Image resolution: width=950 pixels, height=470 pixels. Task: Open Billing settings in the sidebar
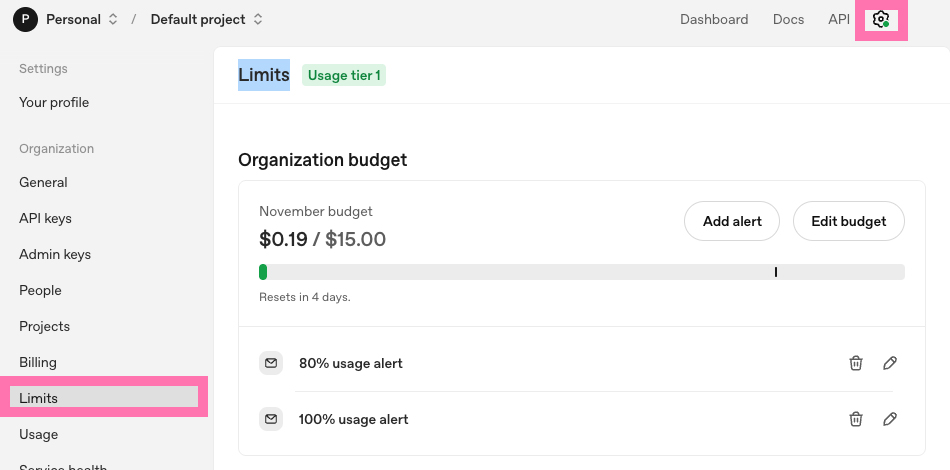pos(38,362)
